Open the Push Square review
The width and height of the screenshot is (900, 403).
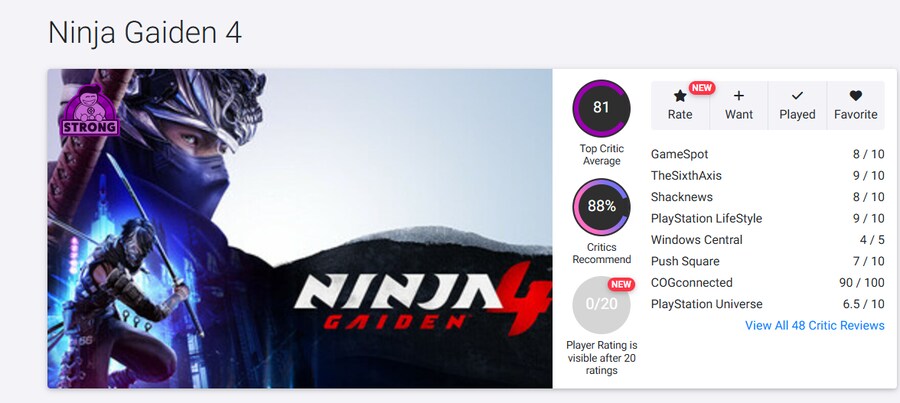(x=685, y=261)
